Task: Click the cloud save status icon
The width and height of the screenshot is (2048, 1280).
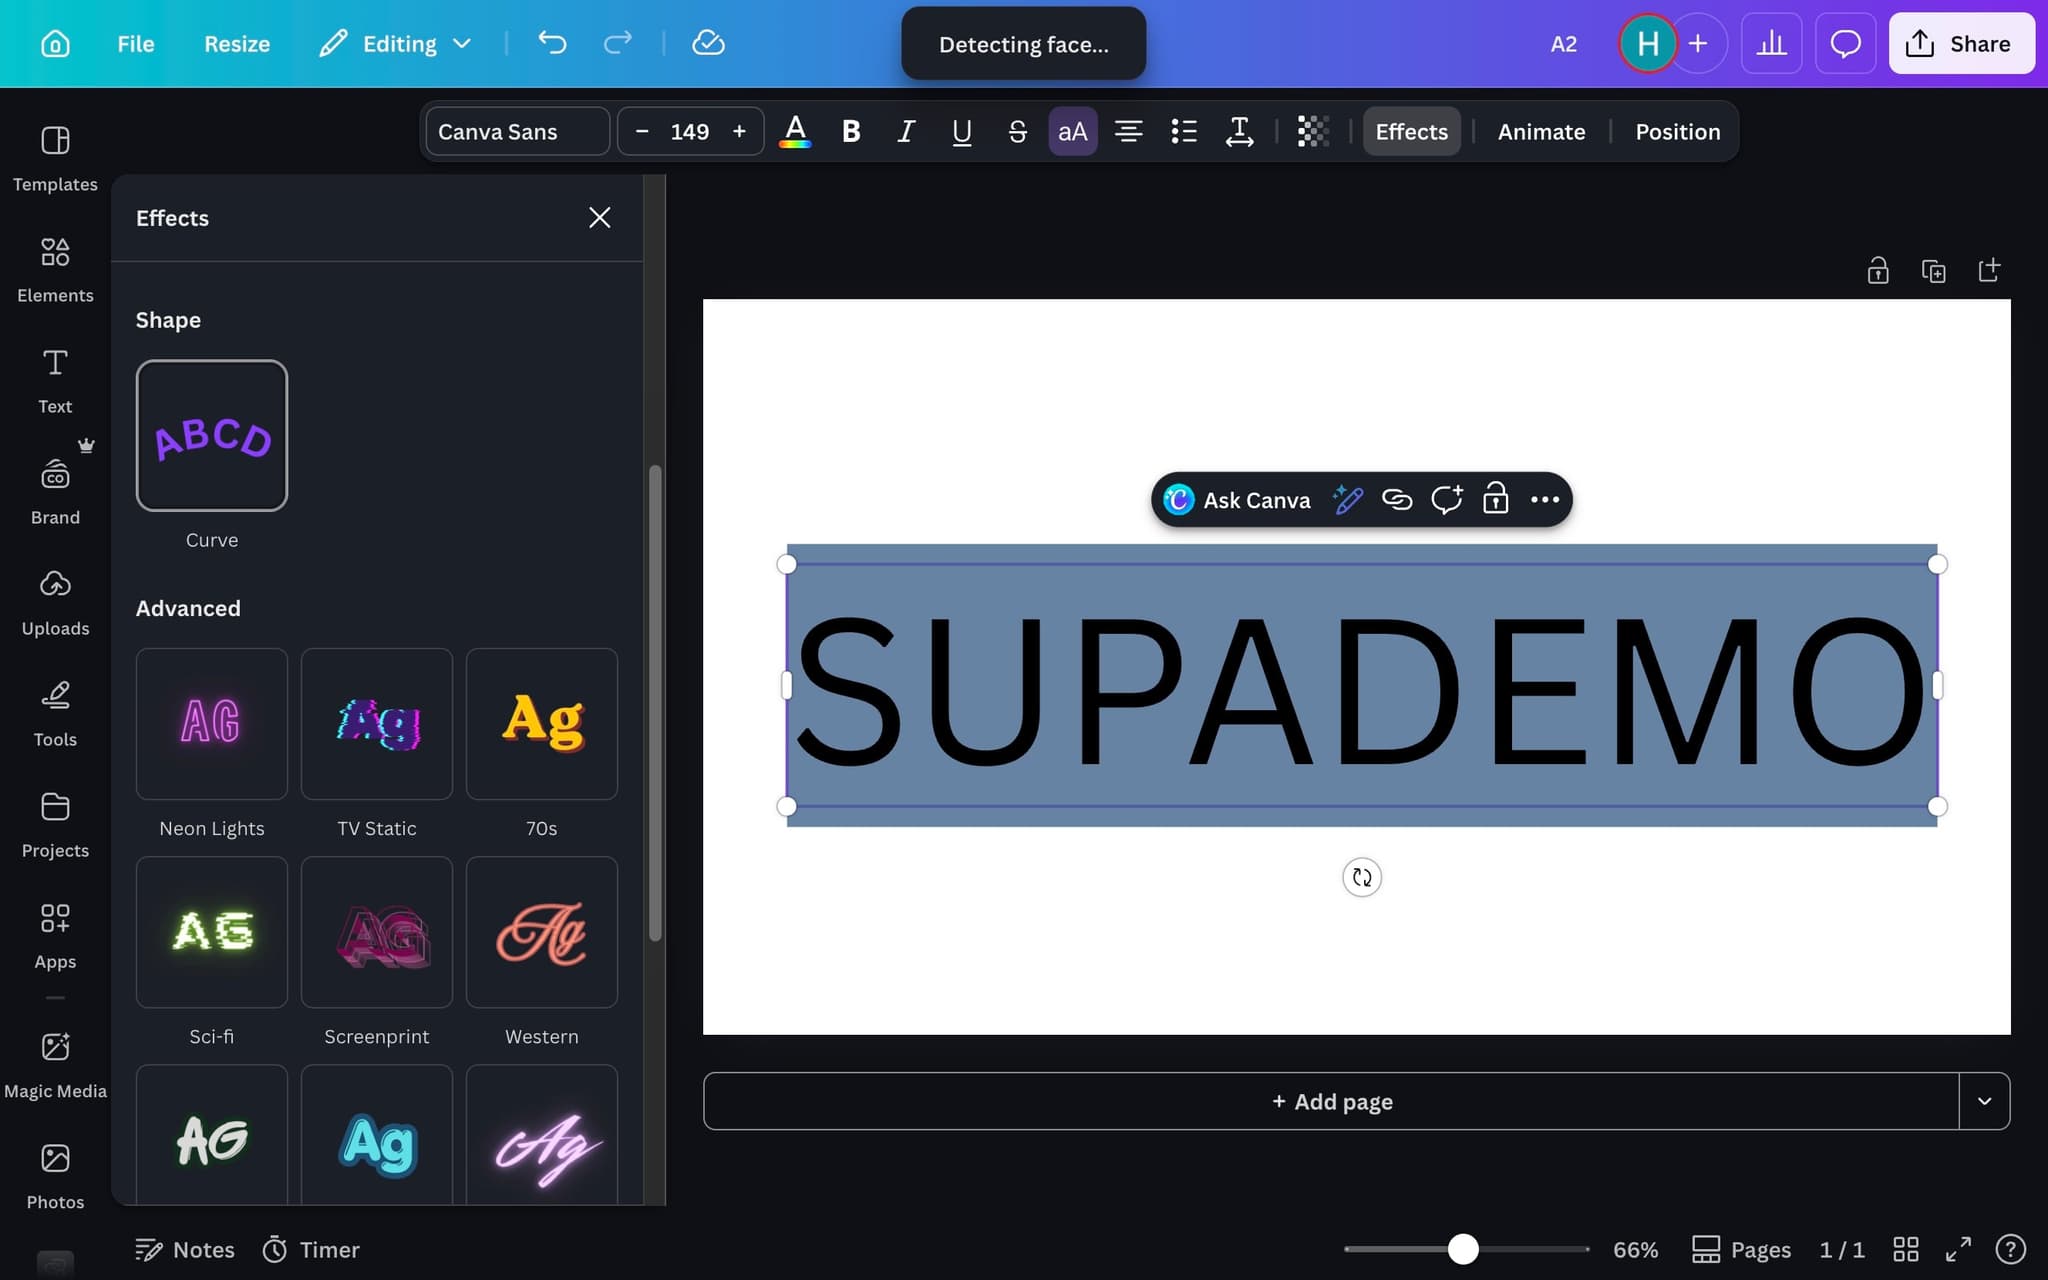Action: [x=708, y=43]
